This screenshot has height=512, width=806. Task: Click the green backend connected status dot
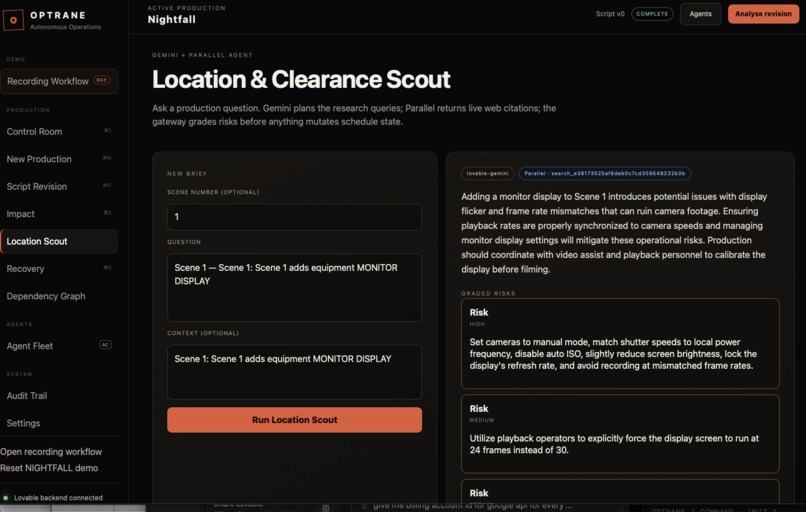pyautogui.click(x=6, y=498)
